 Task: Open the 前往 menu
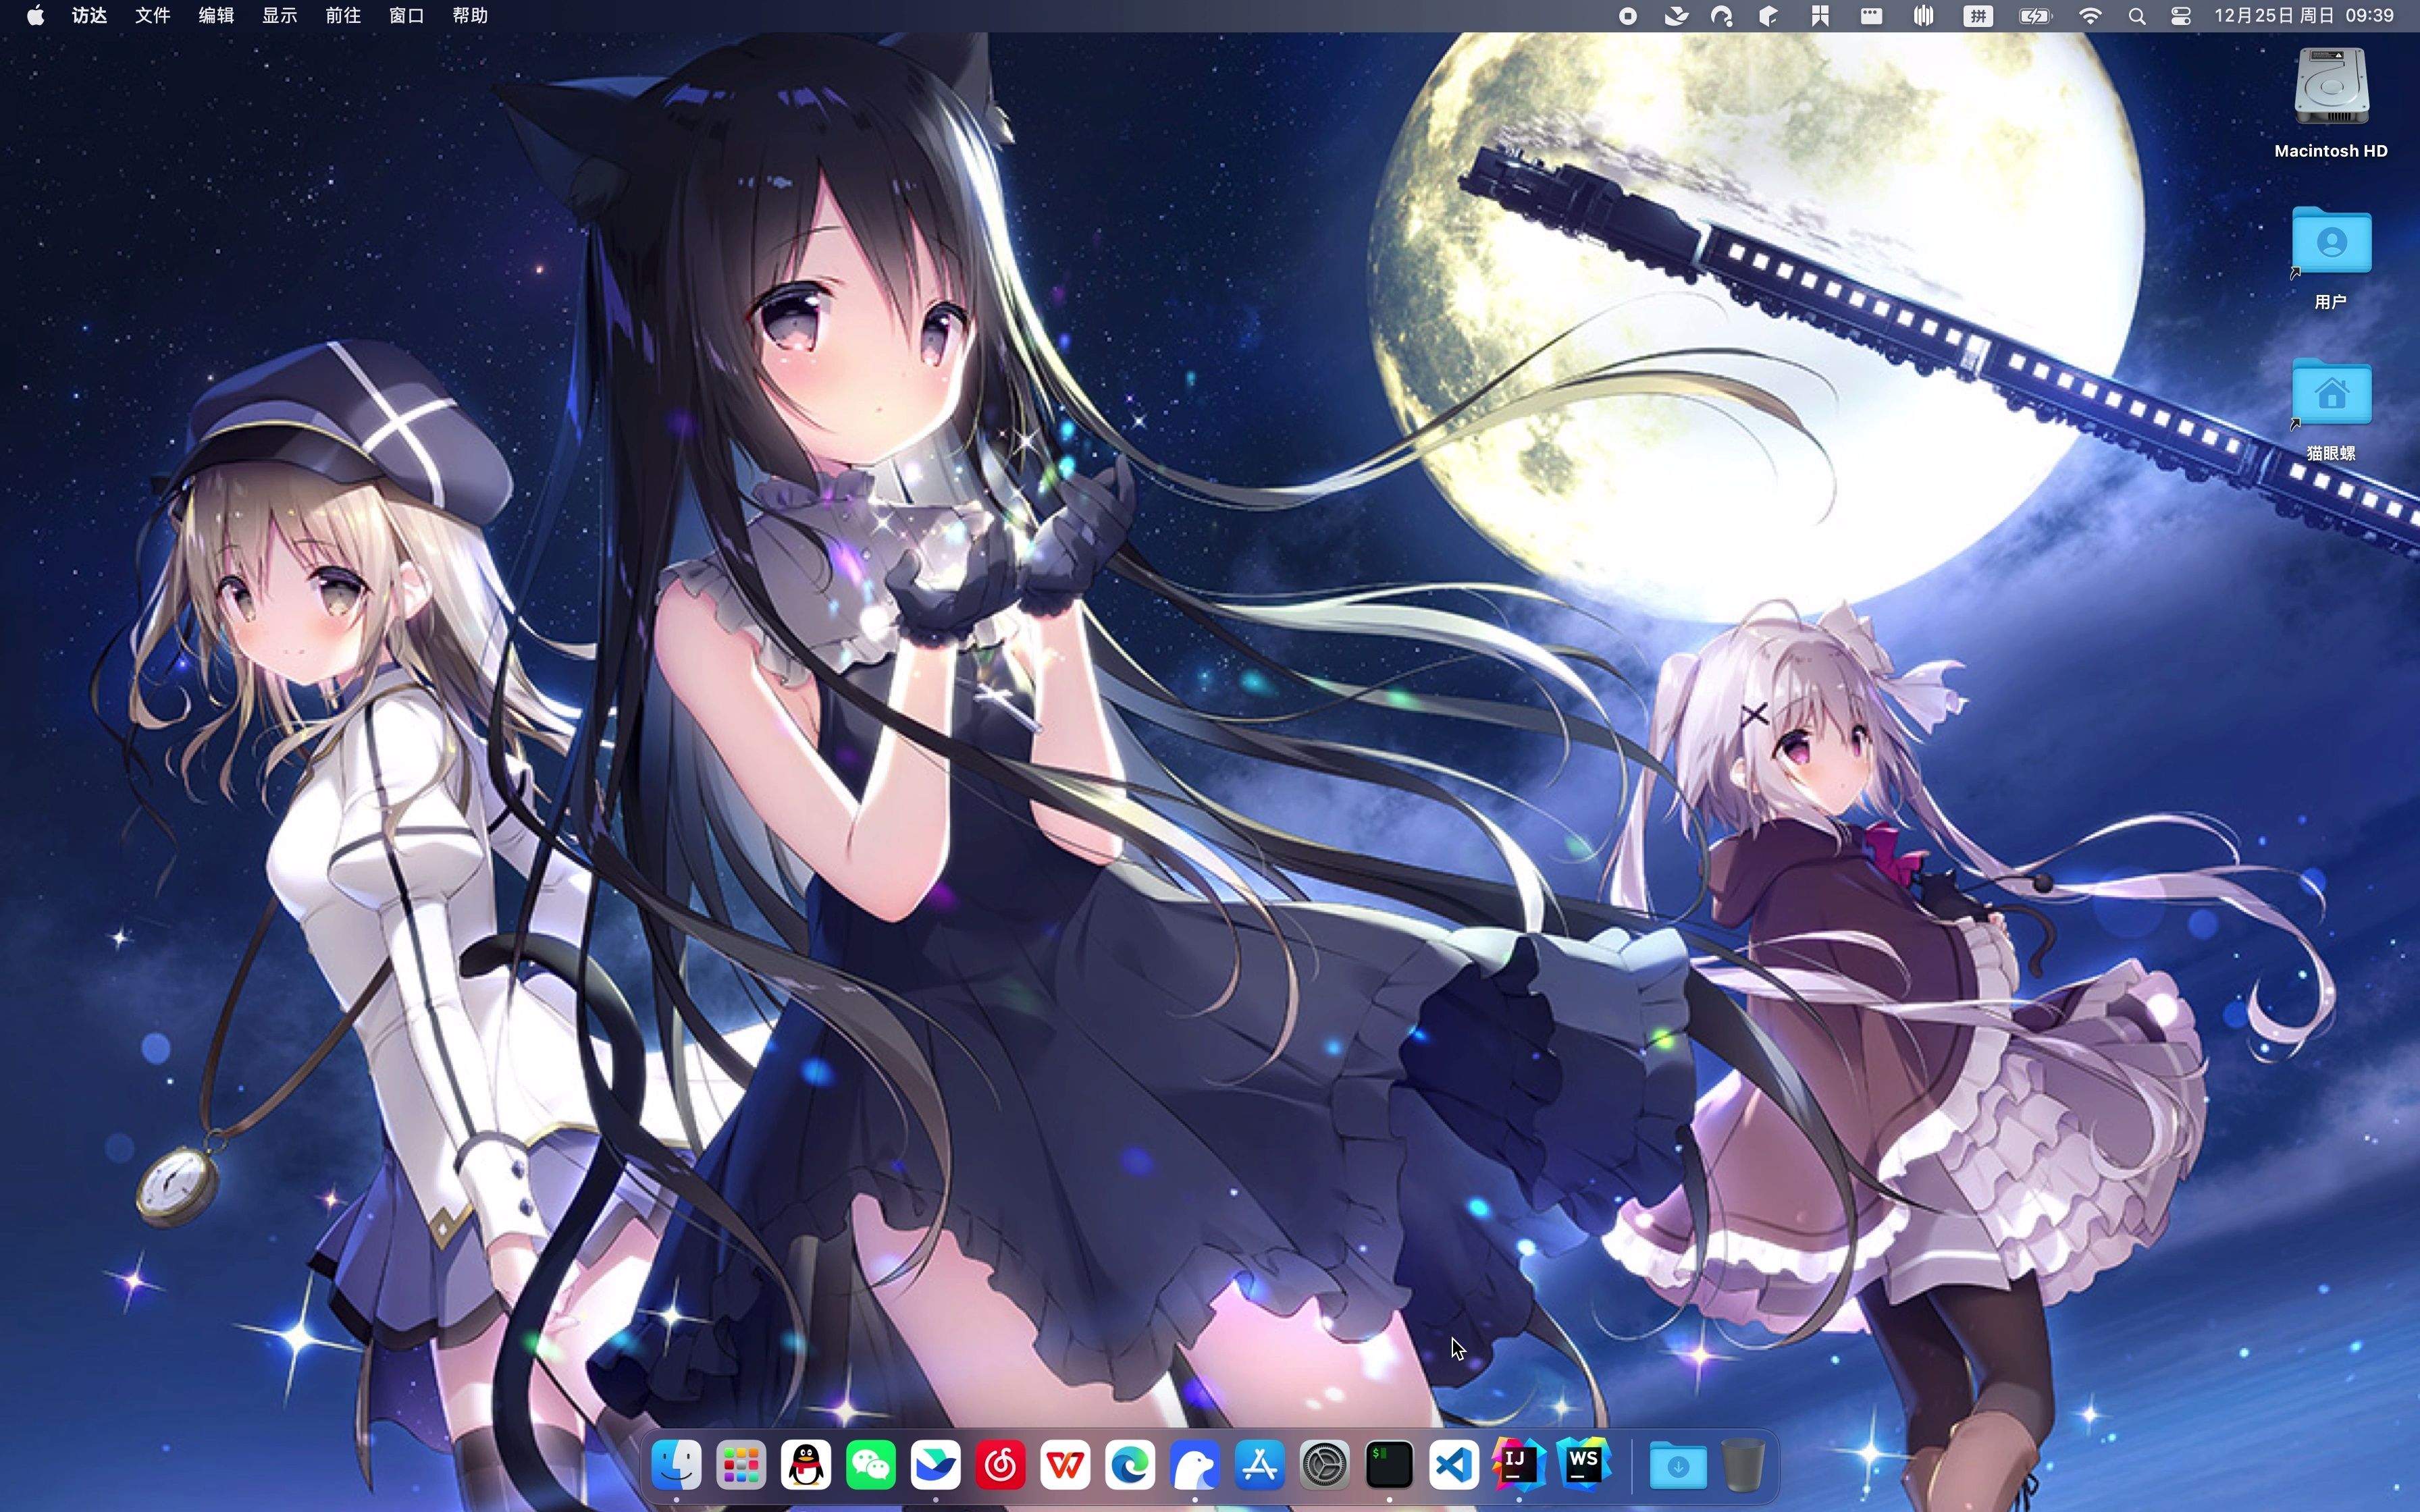click(342, 16)
